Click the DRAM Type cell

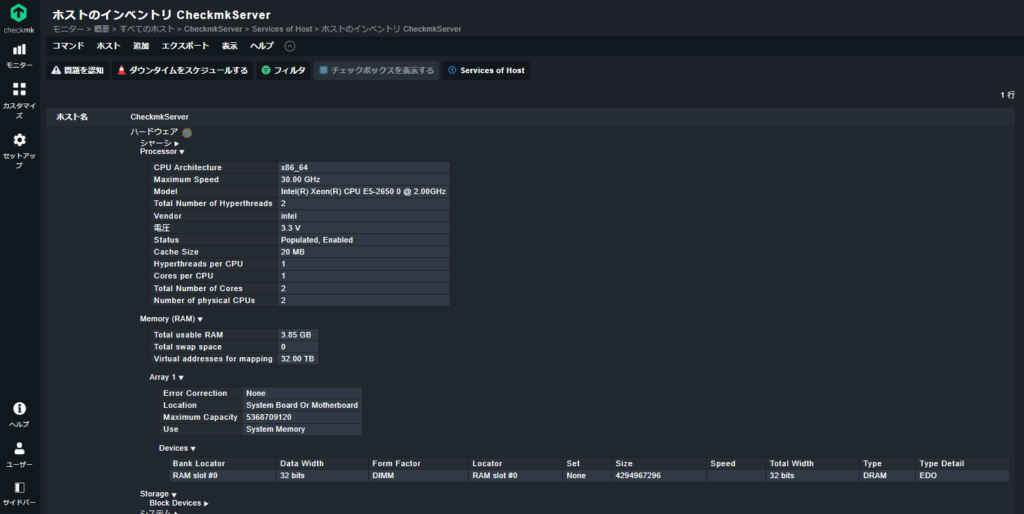874,475
